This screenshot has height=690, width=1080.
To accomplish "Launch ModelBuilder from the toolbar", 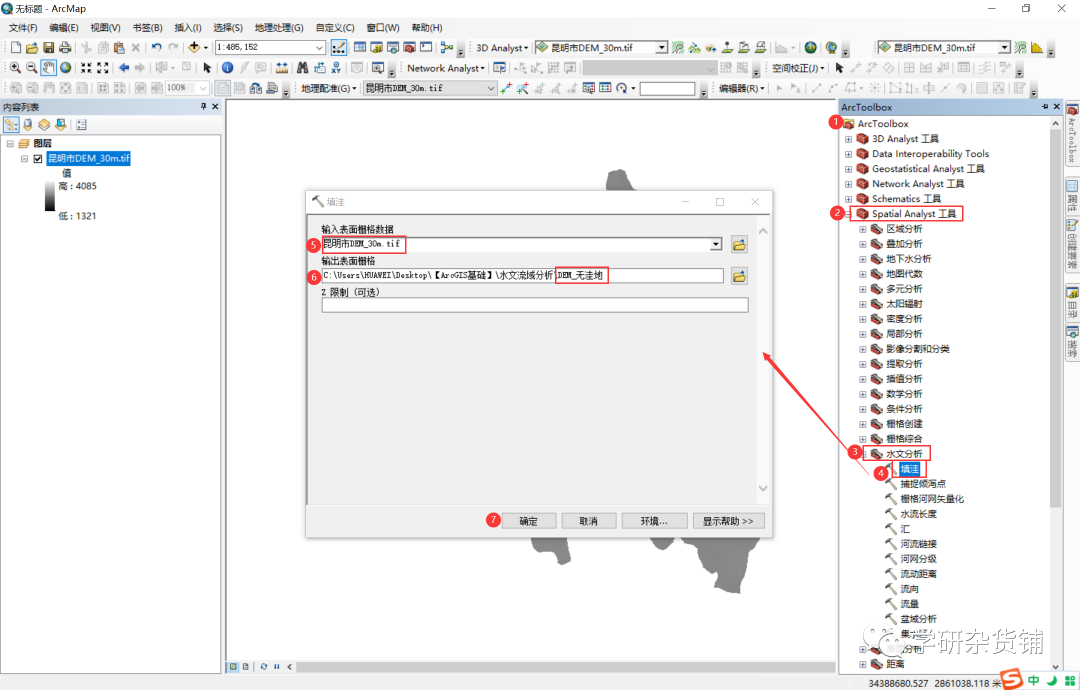I will coord(446,48).
